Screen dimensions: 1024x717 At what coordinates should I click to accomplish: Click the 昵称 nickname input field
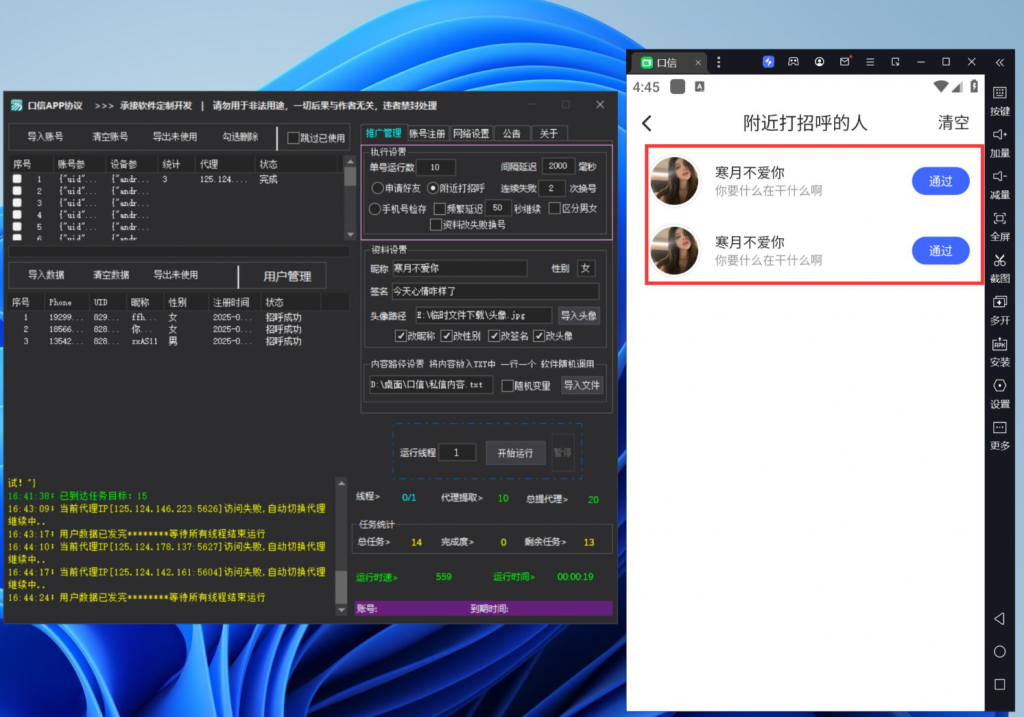458,268
